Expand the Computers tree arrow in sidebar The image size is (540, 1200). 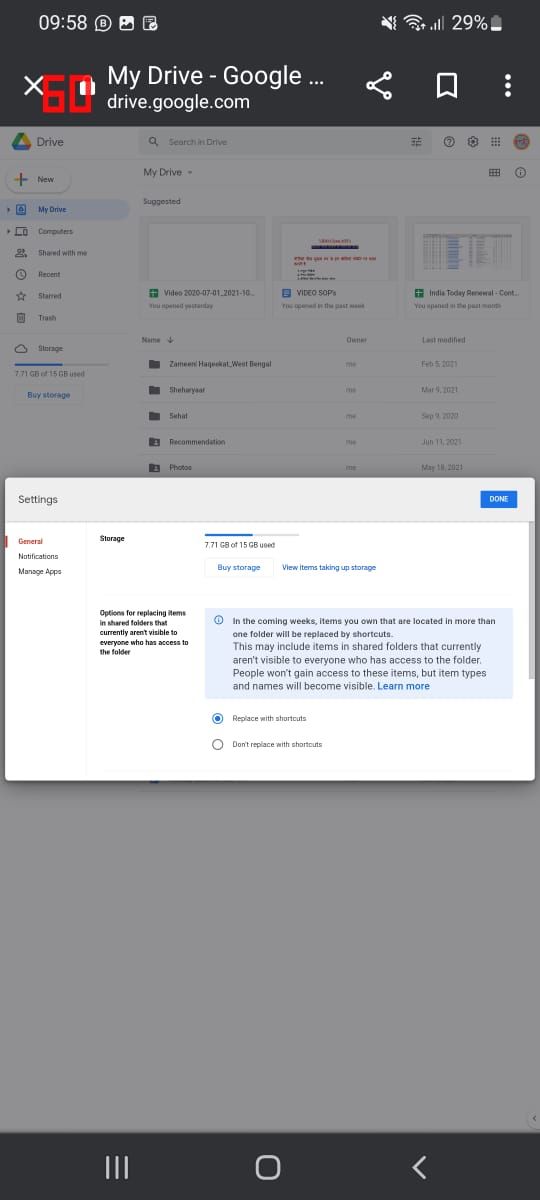tap(9, 231)
